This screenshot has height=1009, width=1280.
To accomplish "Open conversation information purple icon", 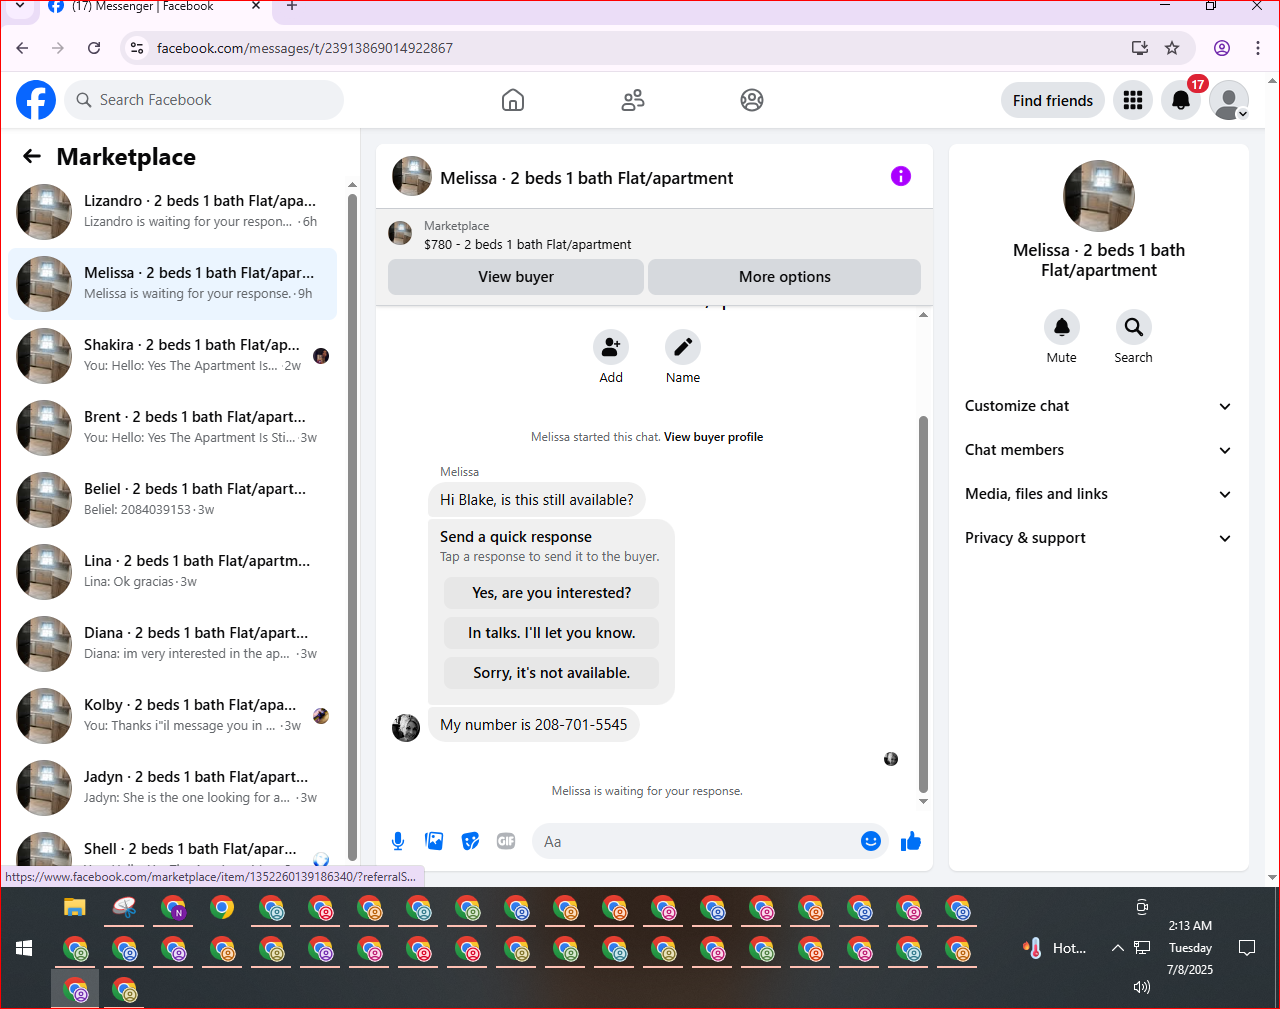I will [x=901, y=176].
